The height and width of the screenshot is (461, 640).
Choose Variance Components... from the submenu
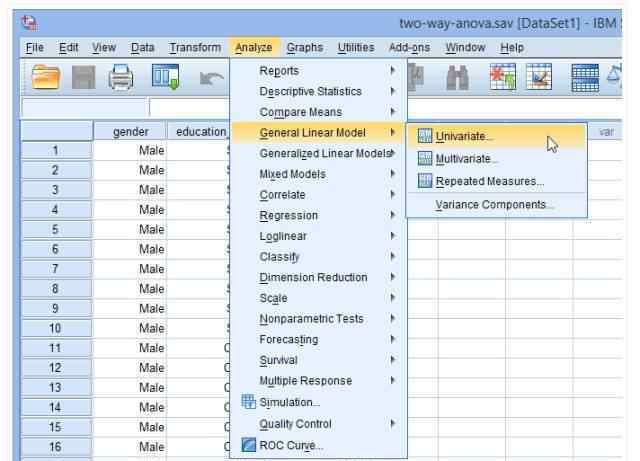(496, 204)
